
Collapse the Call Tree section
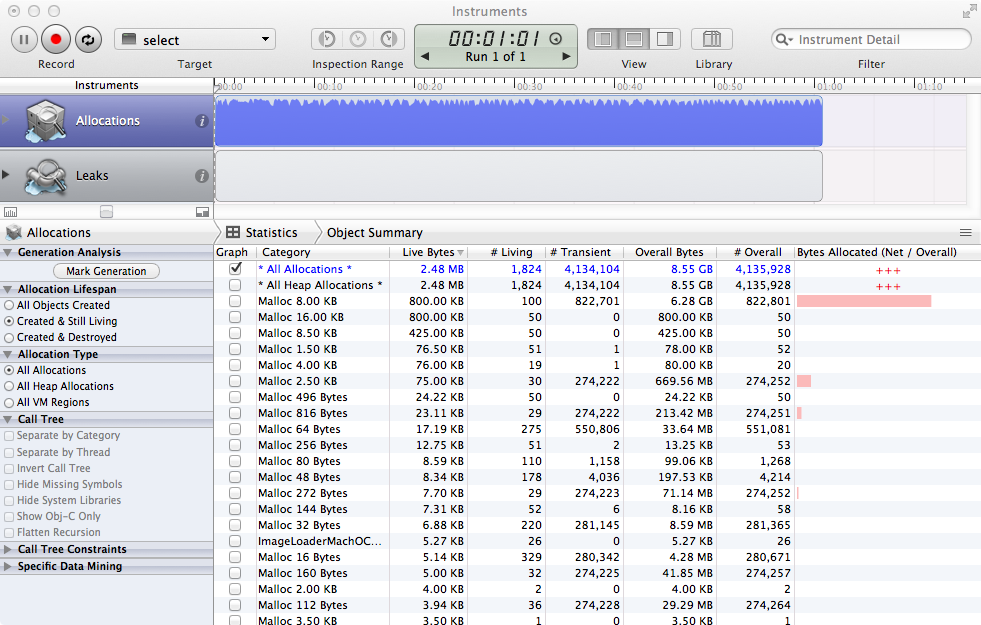tap(8, 419)
